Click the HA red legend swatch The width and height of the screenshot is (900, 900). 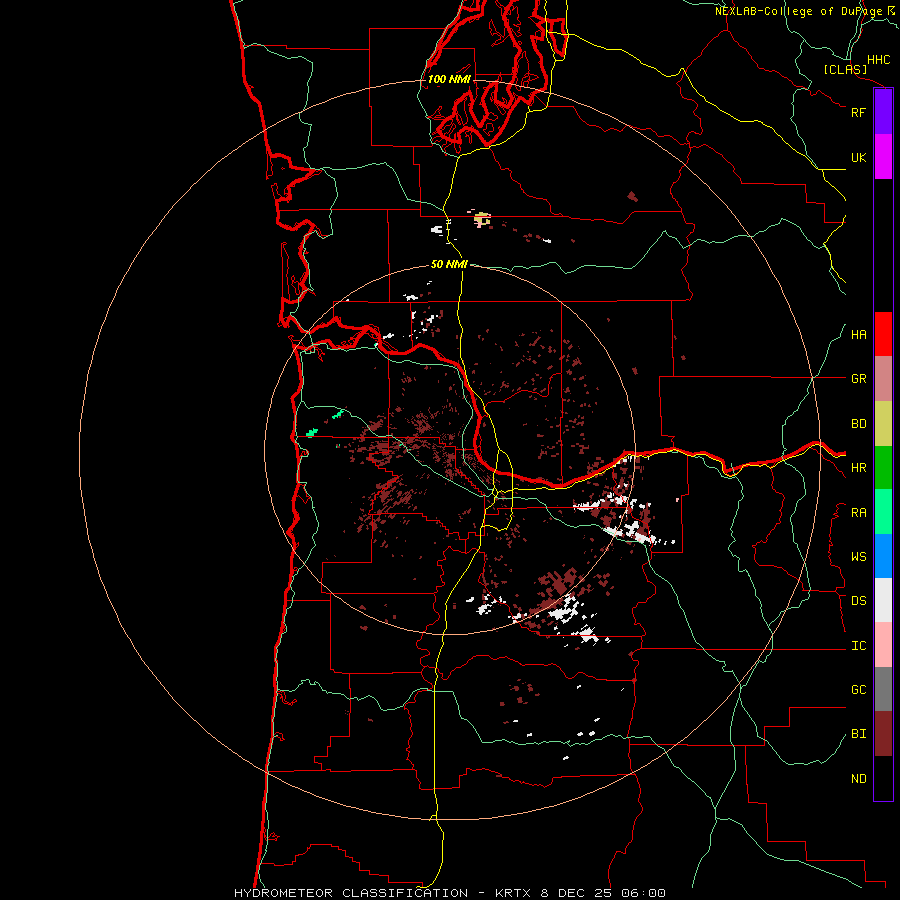tap(883, 334)
